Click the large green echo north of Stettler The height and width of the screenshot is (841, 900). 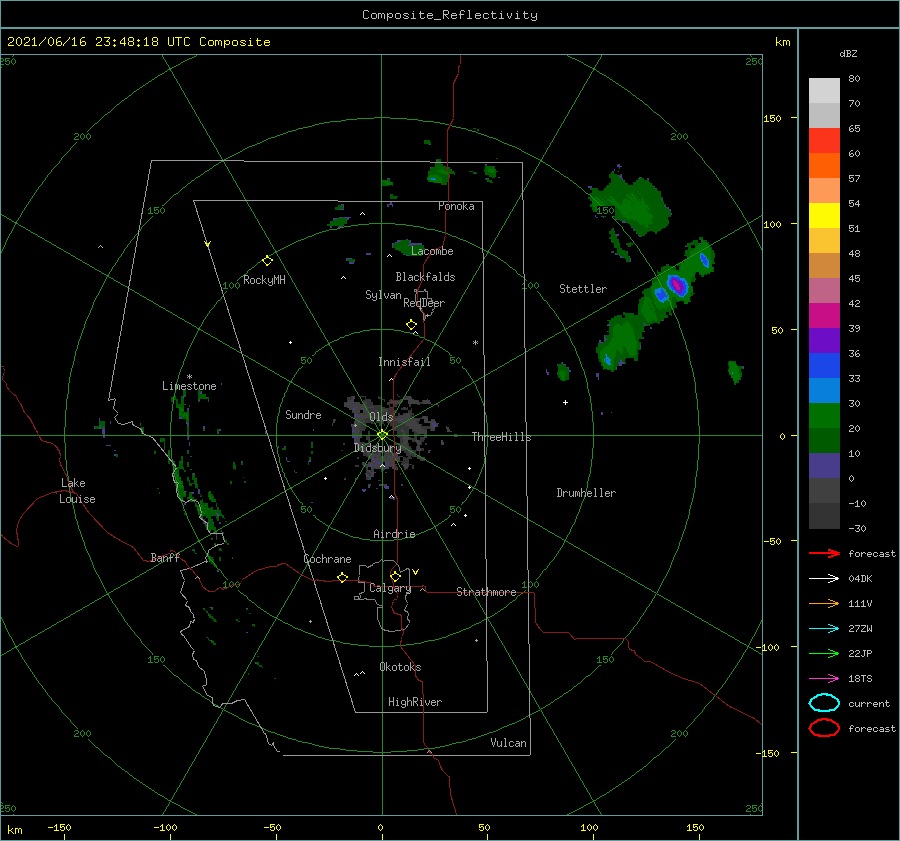(x=631, y=205)
